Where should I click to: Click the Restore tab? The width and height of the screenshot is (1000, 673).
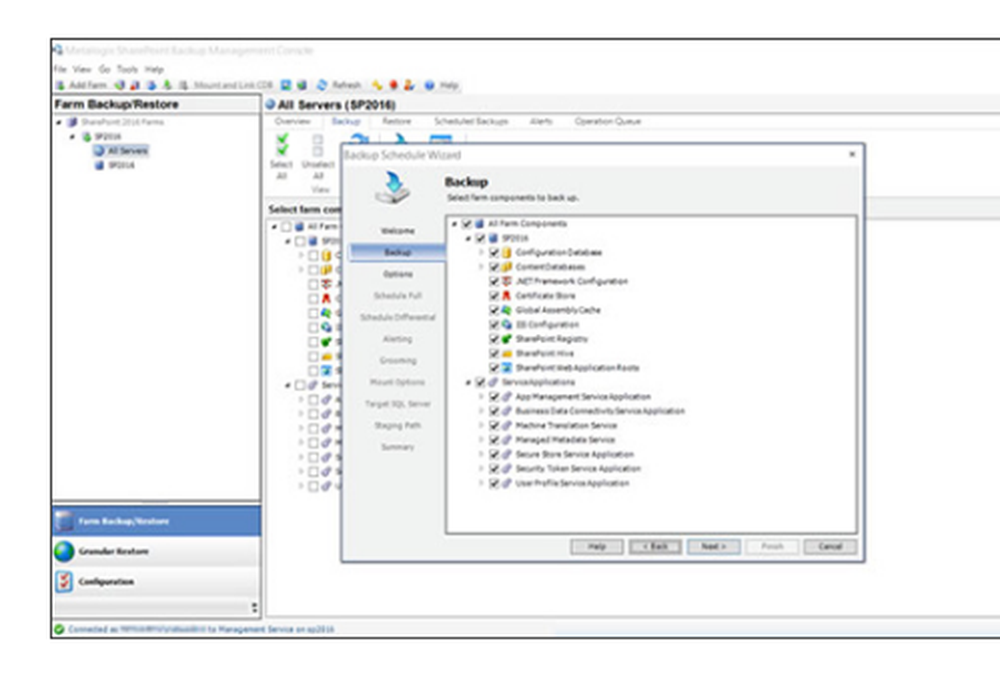tap(397, 121)
